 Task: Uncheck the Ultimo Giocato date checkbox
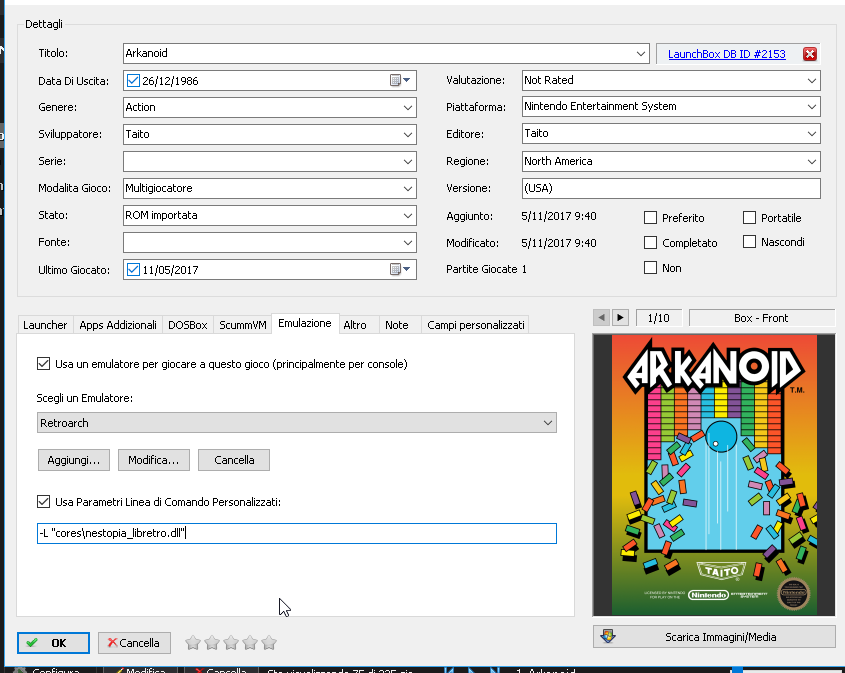(133, 269)
